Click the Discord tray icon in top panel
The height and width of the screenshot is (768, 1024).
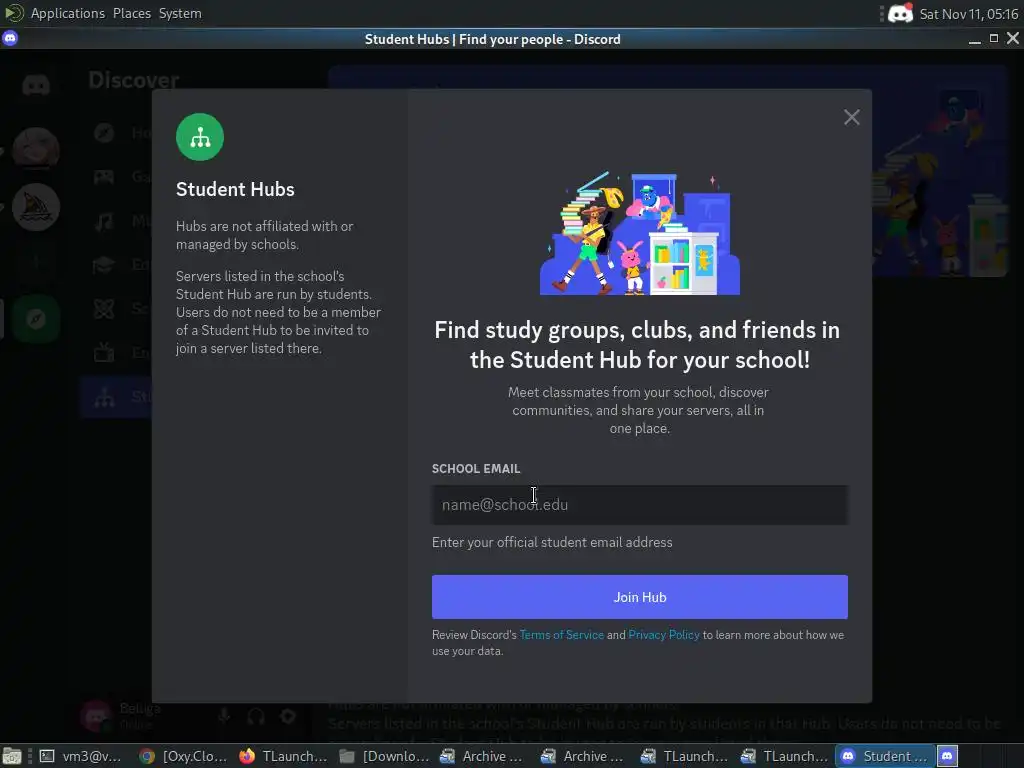pos(901,14)
